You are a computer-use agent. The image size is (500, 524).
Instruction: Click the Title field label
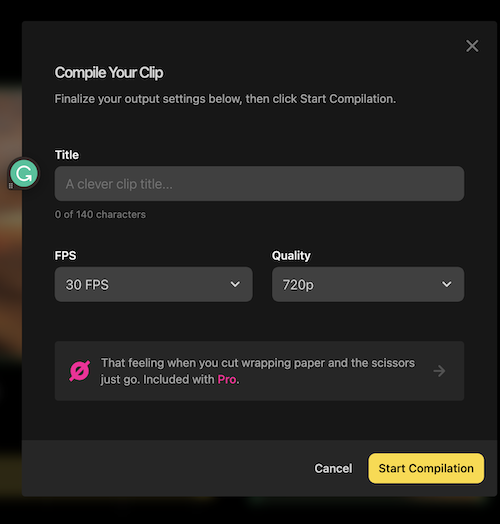point(67,155)
